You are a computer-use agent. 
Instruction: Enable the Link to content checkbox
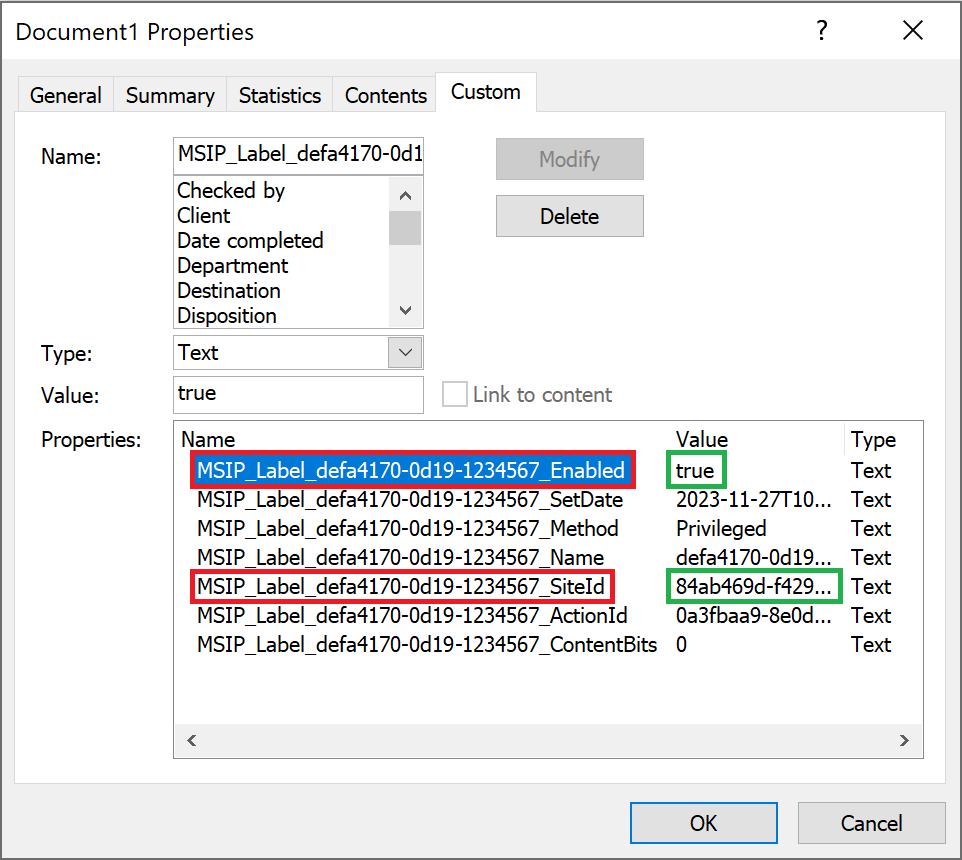point(455,394)
